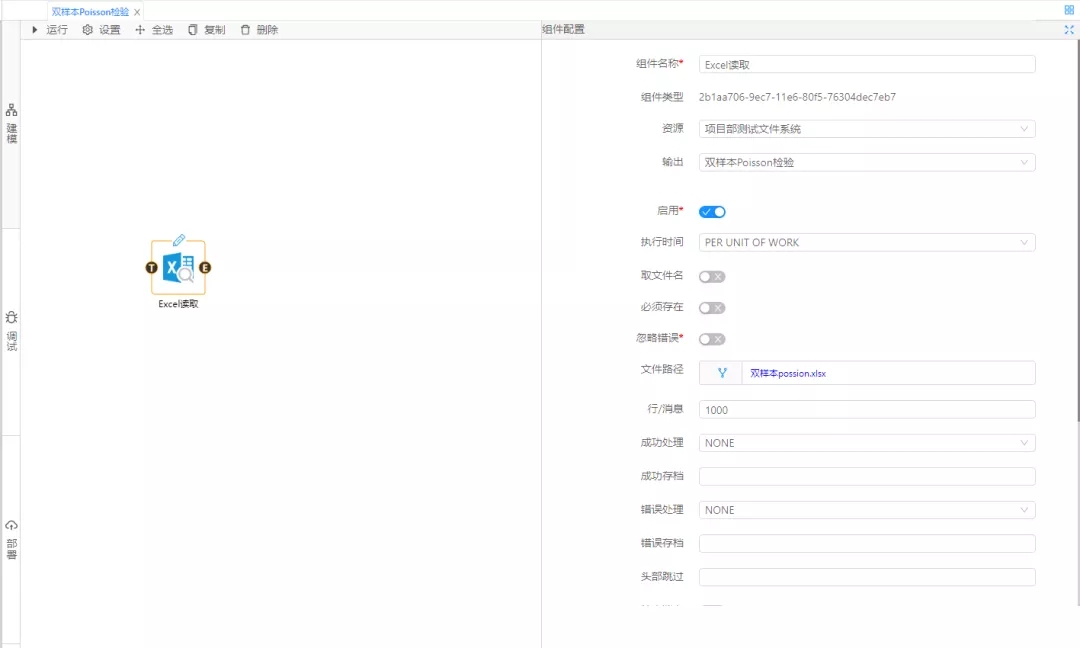The image size is (1080, 648).
Task: Open Settings (设置) gear in toolbar
Action: click(88, 30)
